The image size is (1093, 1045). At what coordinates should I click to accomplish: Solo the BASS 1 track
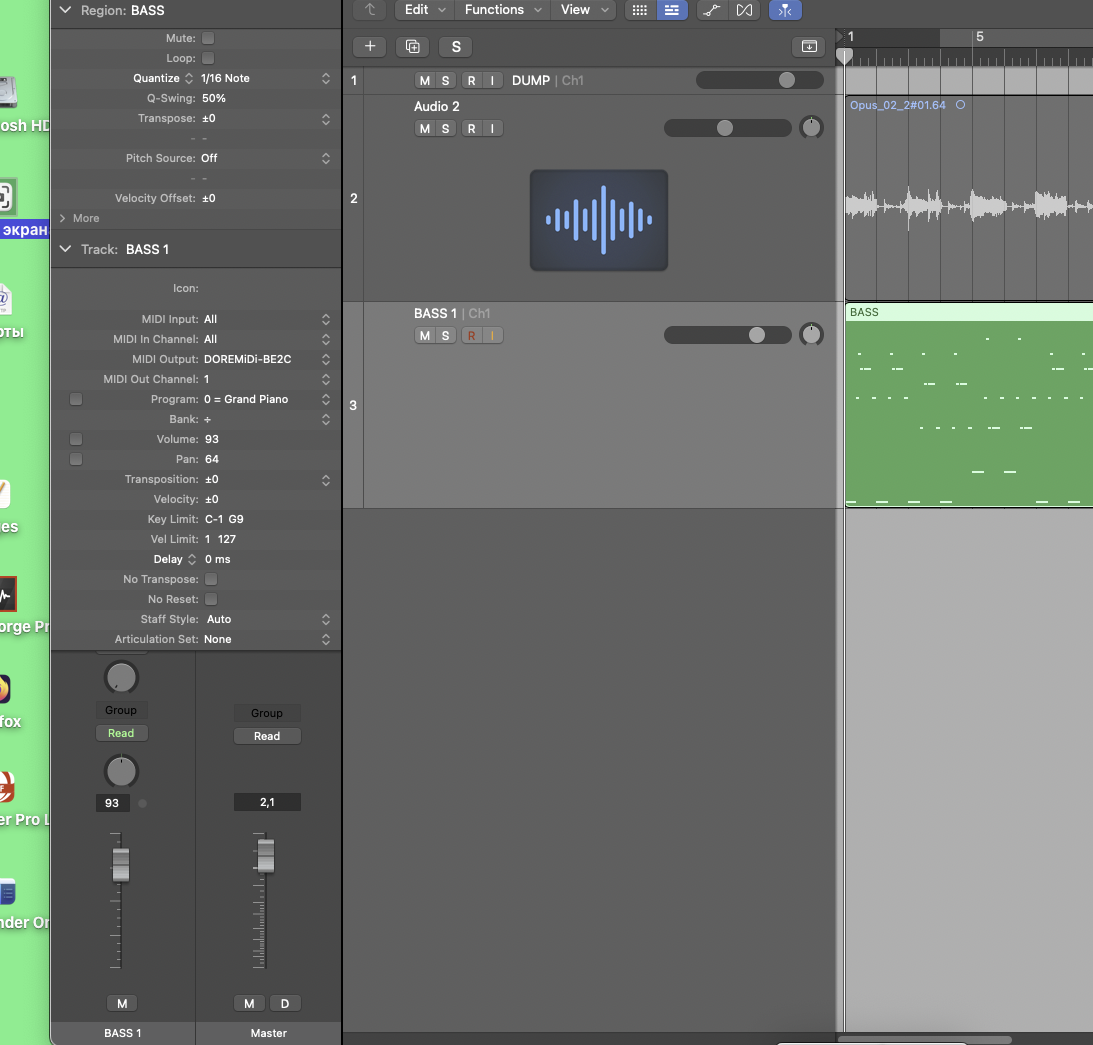(x=445, y=335)
